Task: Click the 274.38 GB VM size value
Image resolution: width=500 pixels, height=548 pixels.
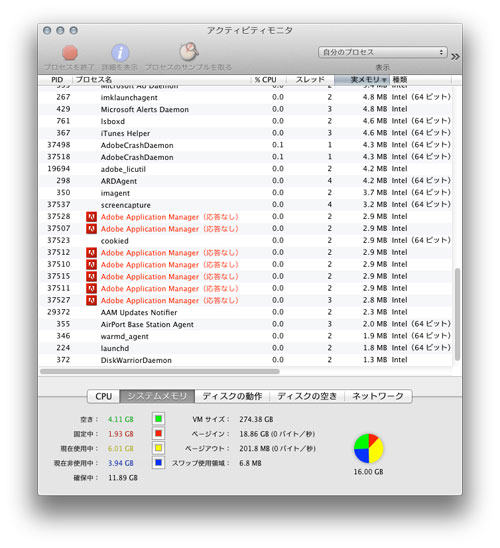Action: [256, 419]
